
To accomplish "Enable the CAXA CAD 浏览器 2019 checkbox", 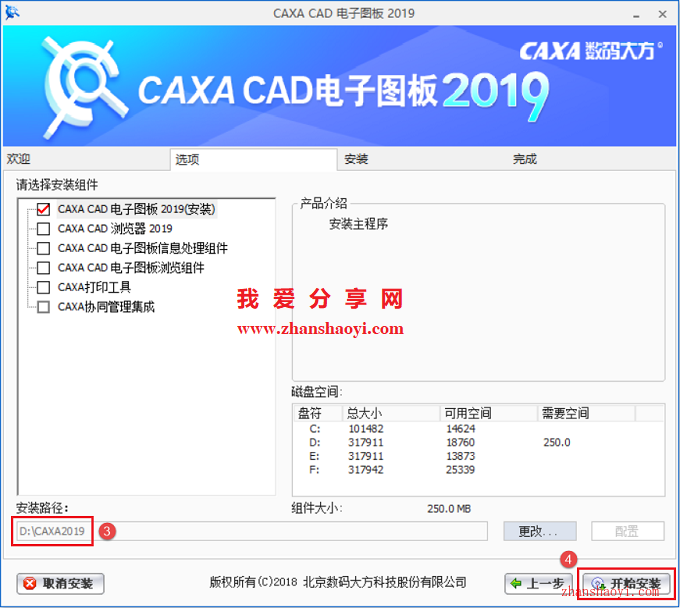I will (x=43, y=229).
